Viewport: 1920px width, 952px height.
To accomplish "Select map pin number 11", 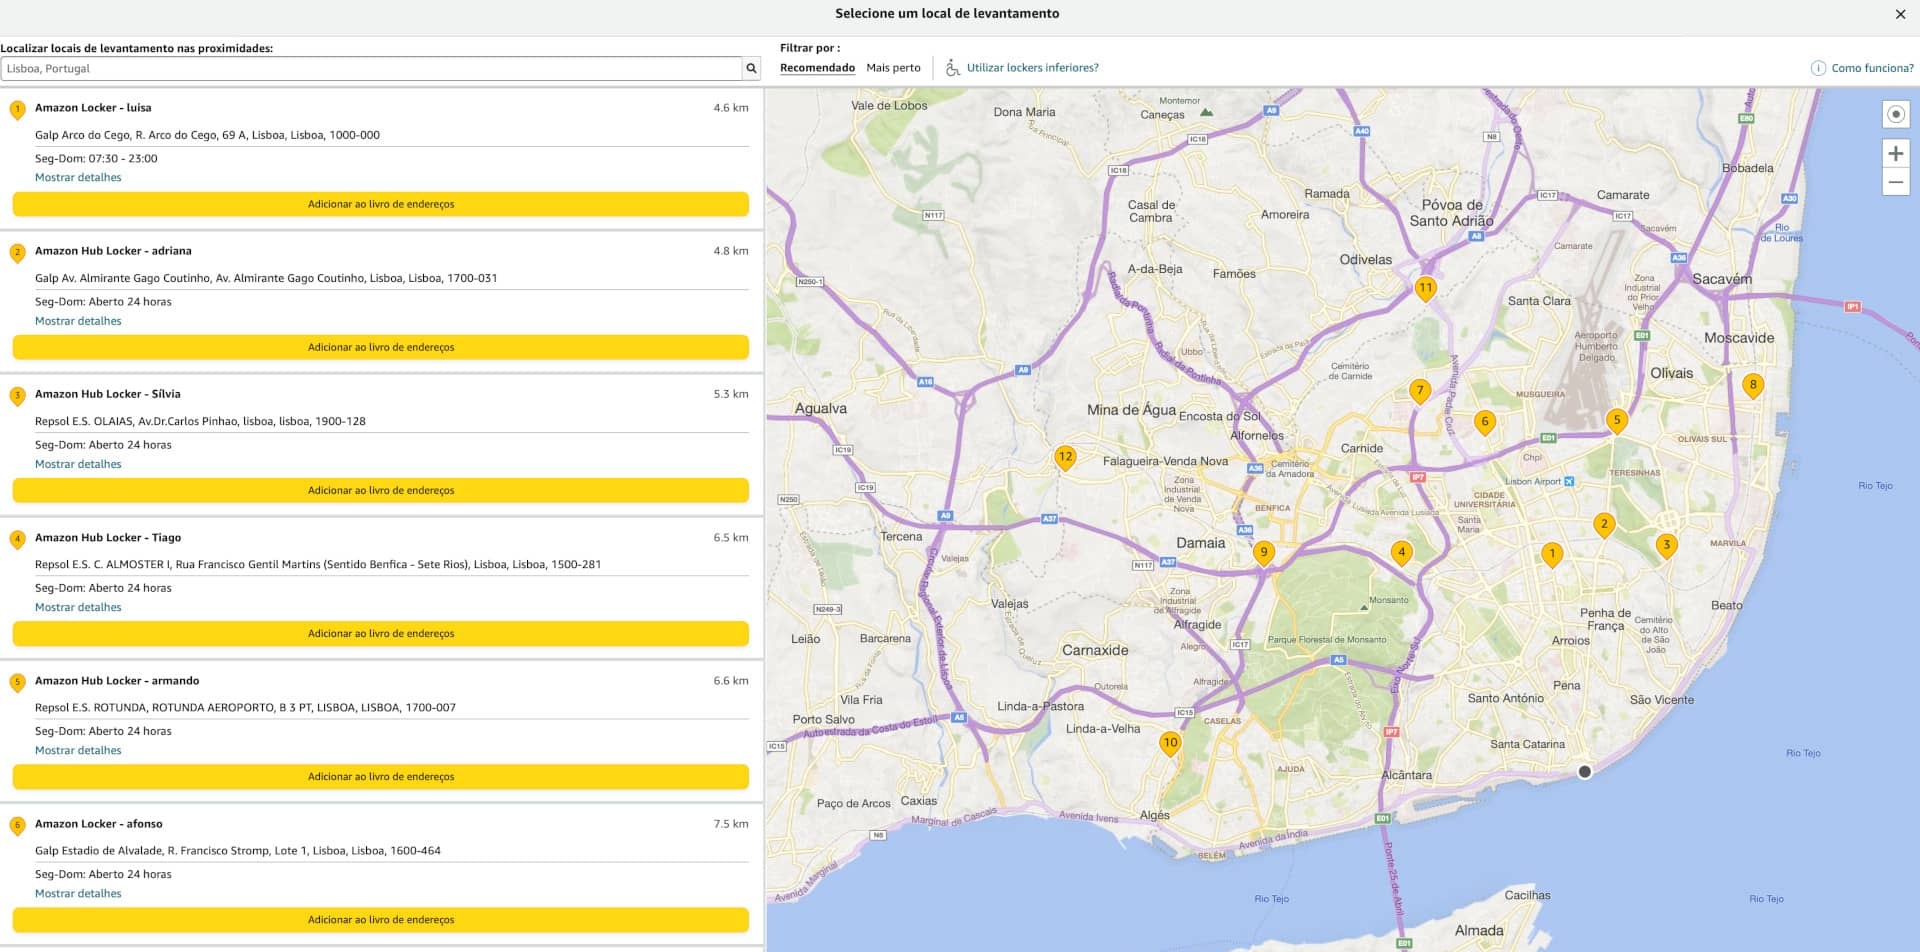I will (x=1425, y=291).
